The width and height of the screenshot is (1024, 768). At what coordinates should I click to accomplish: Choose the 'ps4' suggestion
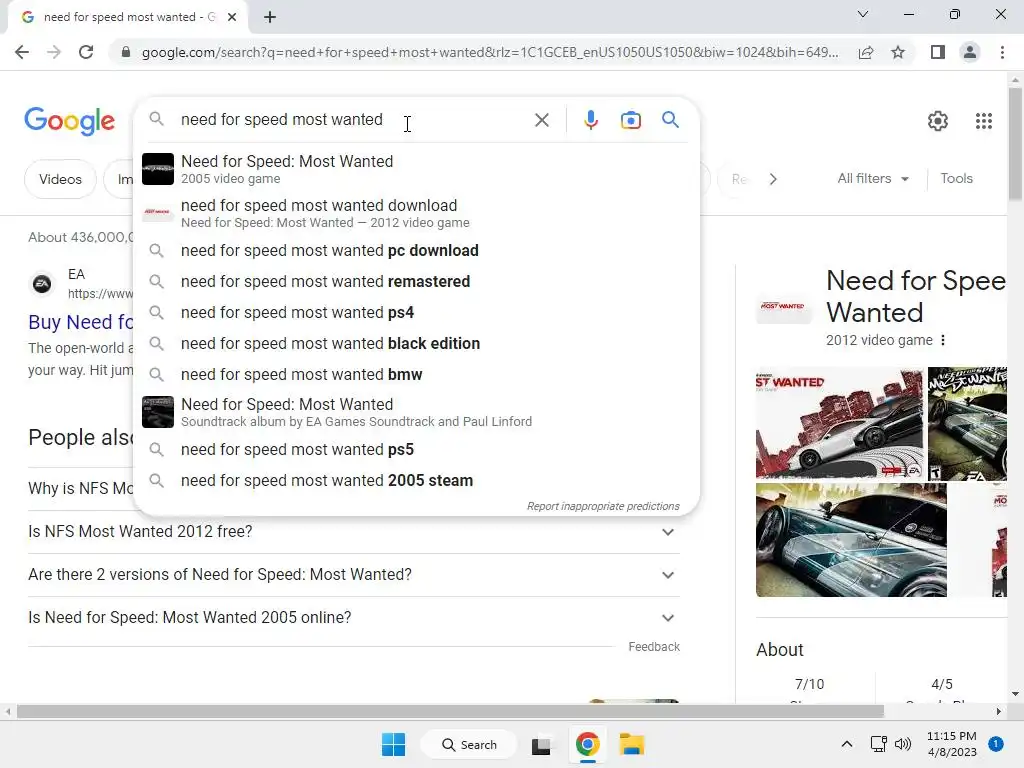point(416,313)
